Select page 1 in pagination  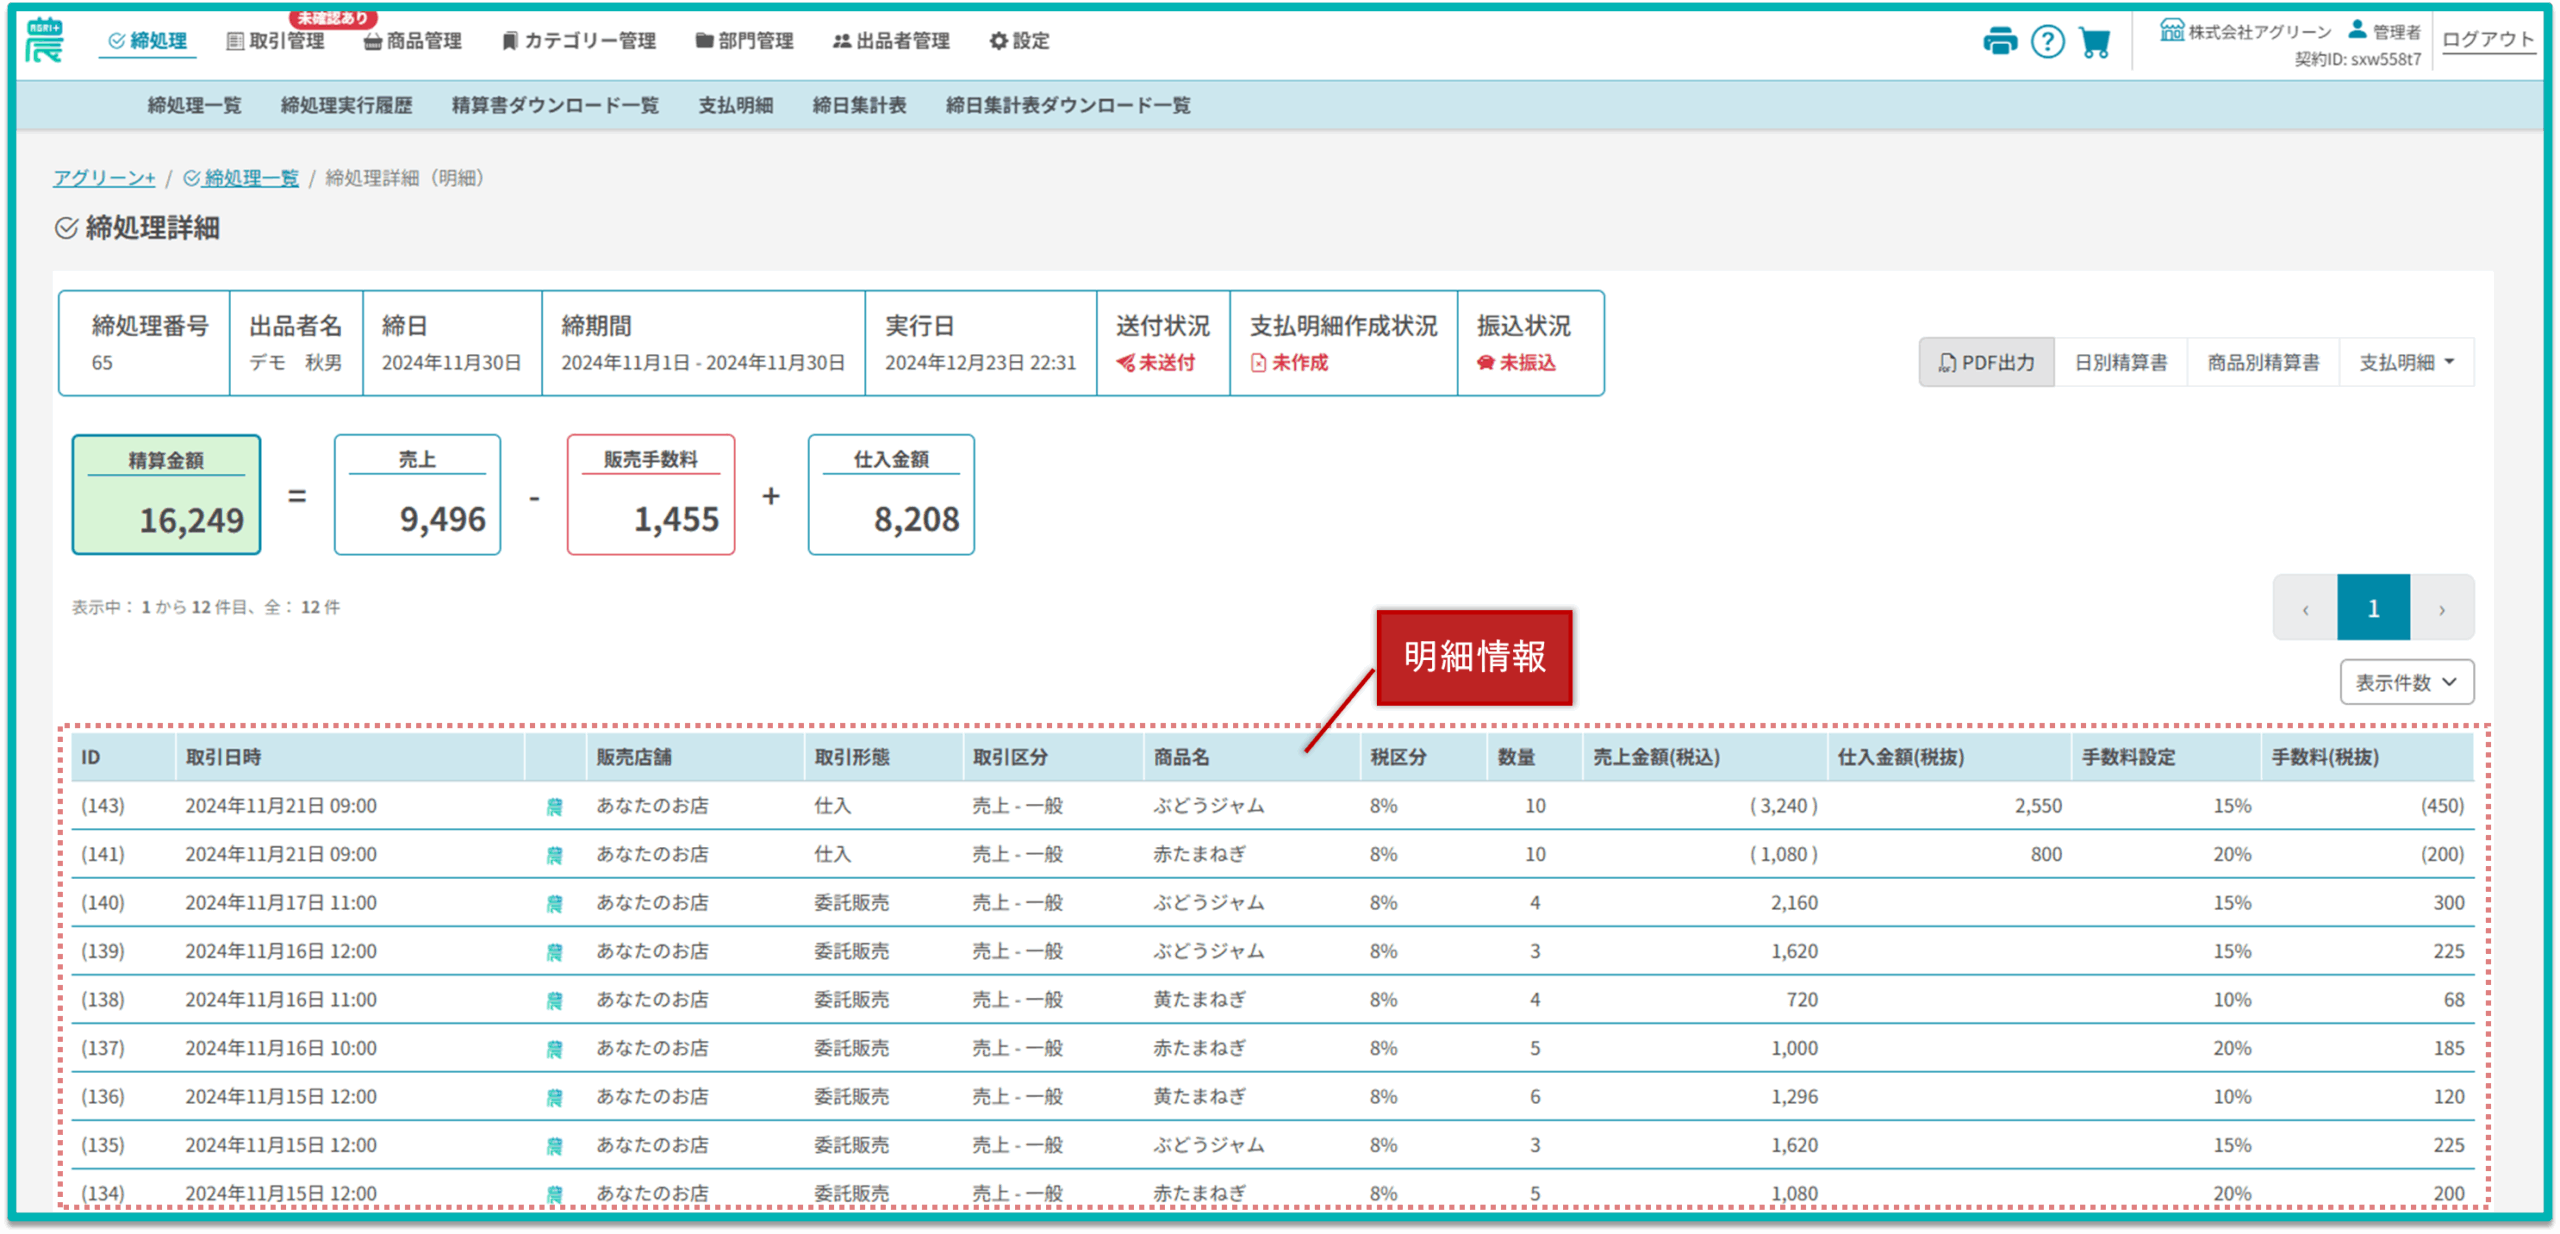point(2373,609)
